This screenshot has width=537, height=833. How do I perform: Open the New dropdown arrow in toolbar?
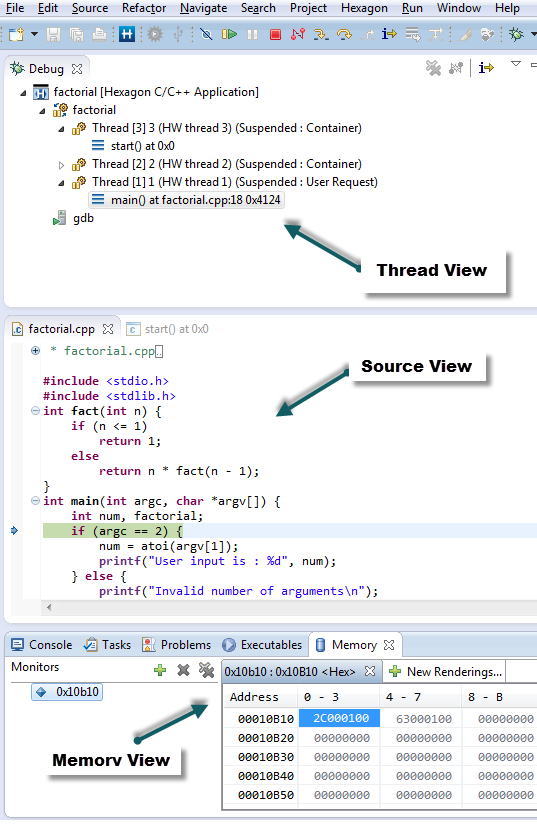point(35,35)
